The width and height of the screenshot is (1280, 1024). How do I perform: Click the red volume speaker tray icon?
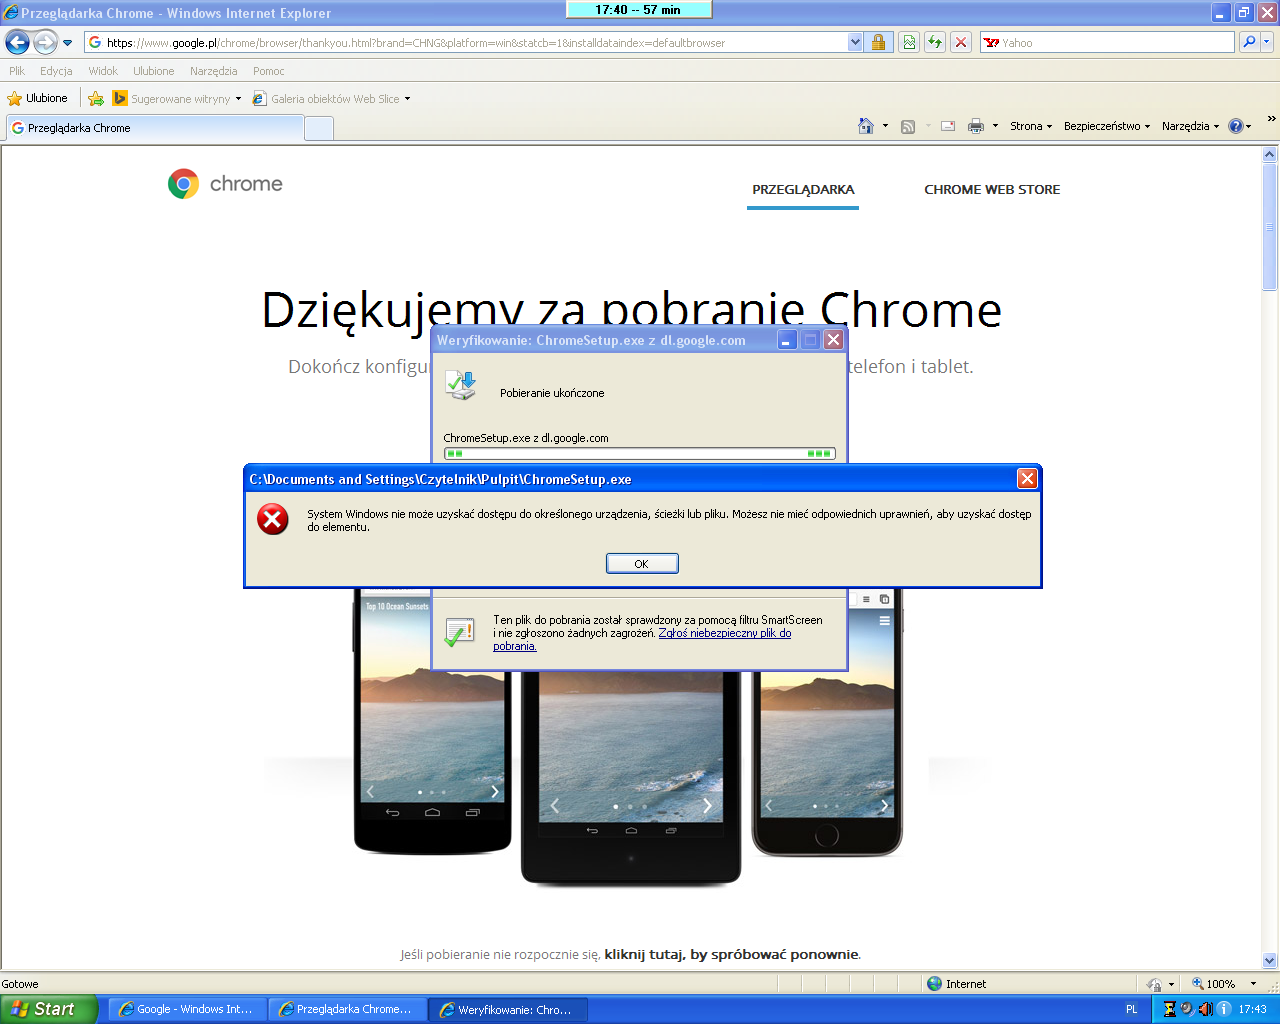click(1205, 1009)
